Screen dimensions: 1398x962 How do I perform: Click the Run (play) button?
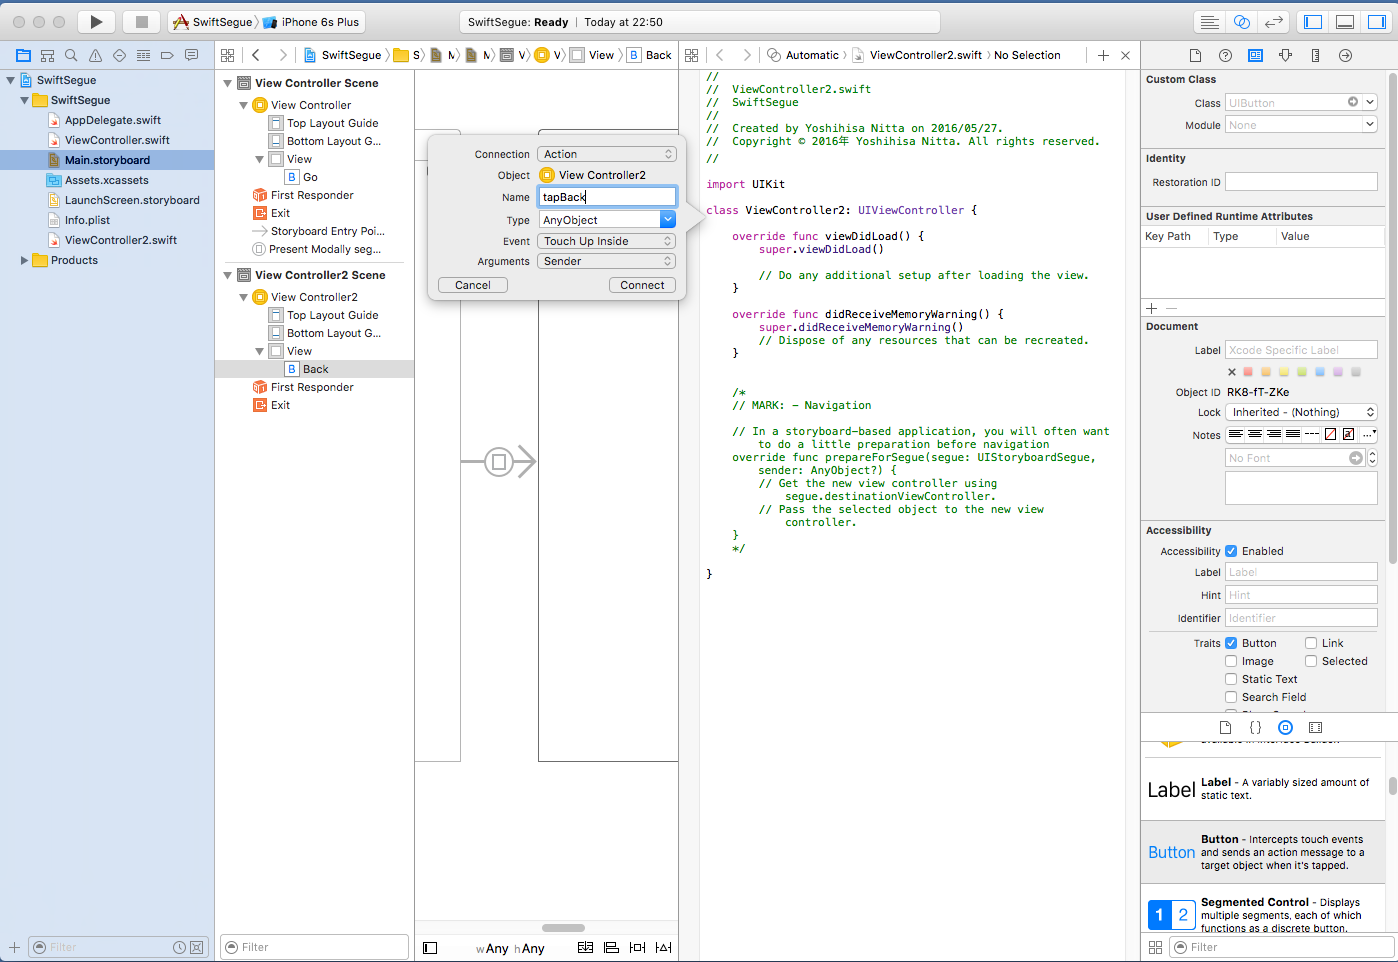click(x=96, y=22)
